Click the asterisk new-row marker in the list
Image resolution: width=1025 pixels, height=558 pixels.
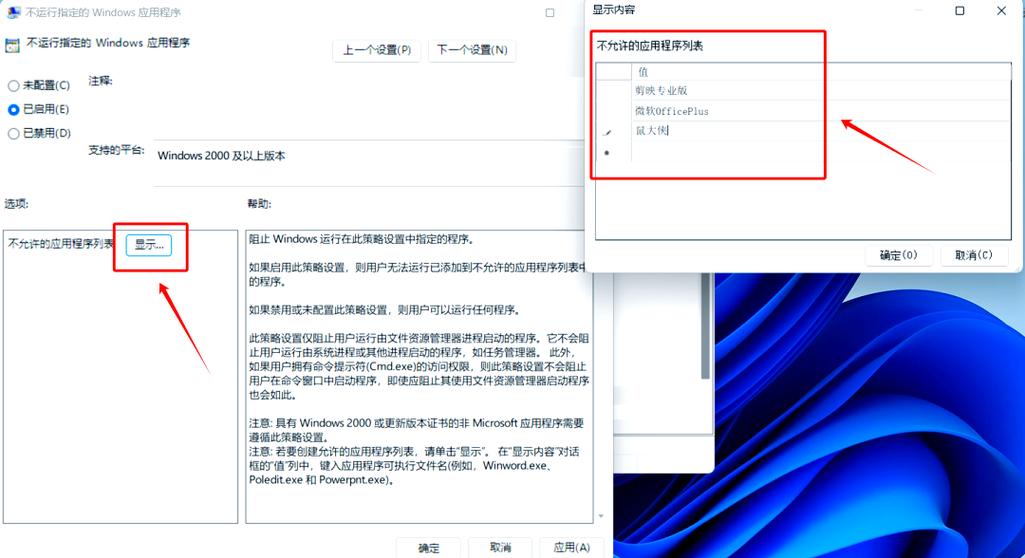click(607, 153)
